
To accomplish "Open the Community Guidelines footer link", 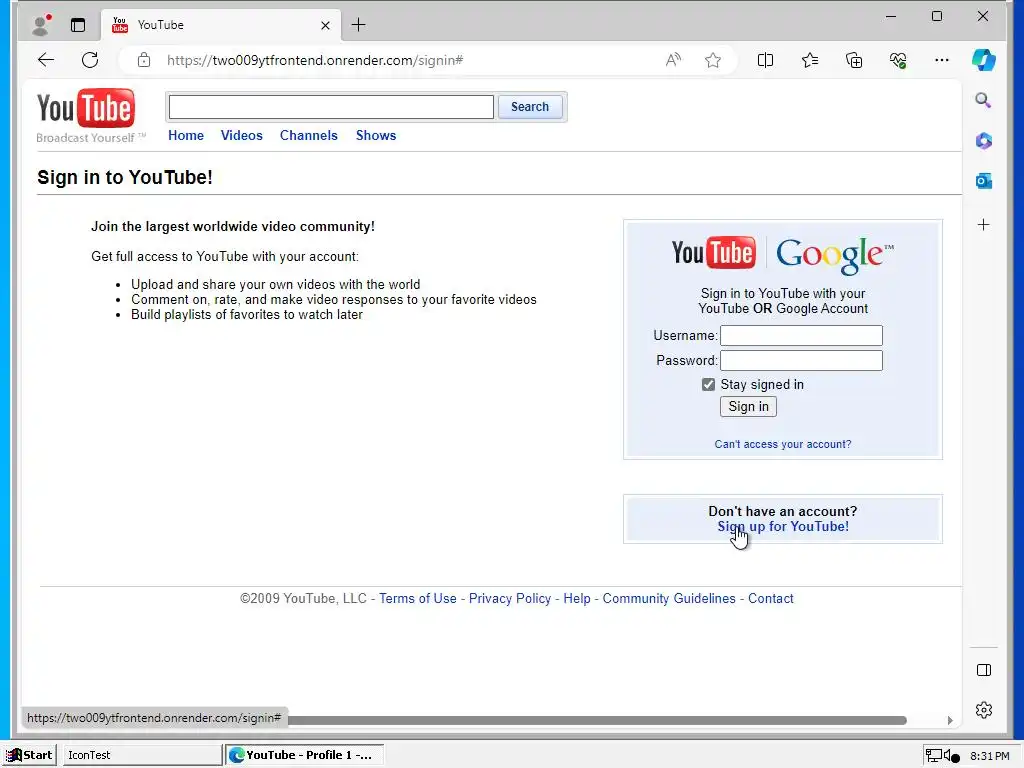I will click(669, 598).
